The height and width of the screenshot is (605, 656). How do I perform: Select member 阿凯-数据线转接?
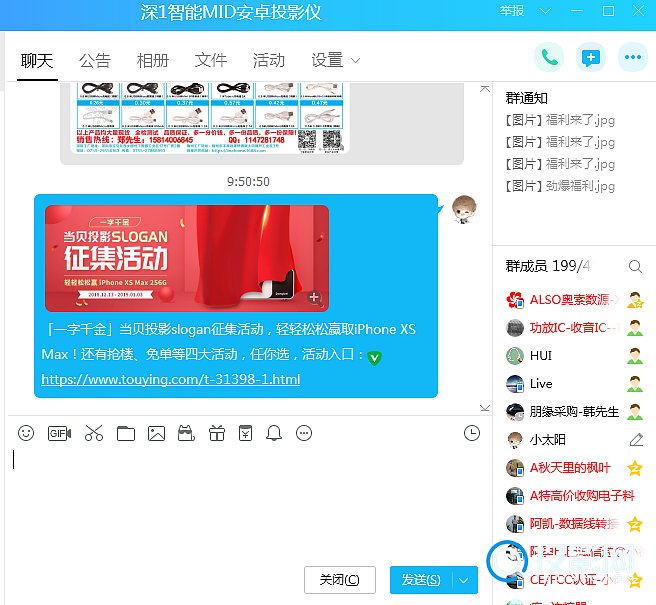(x=574, y=524)
